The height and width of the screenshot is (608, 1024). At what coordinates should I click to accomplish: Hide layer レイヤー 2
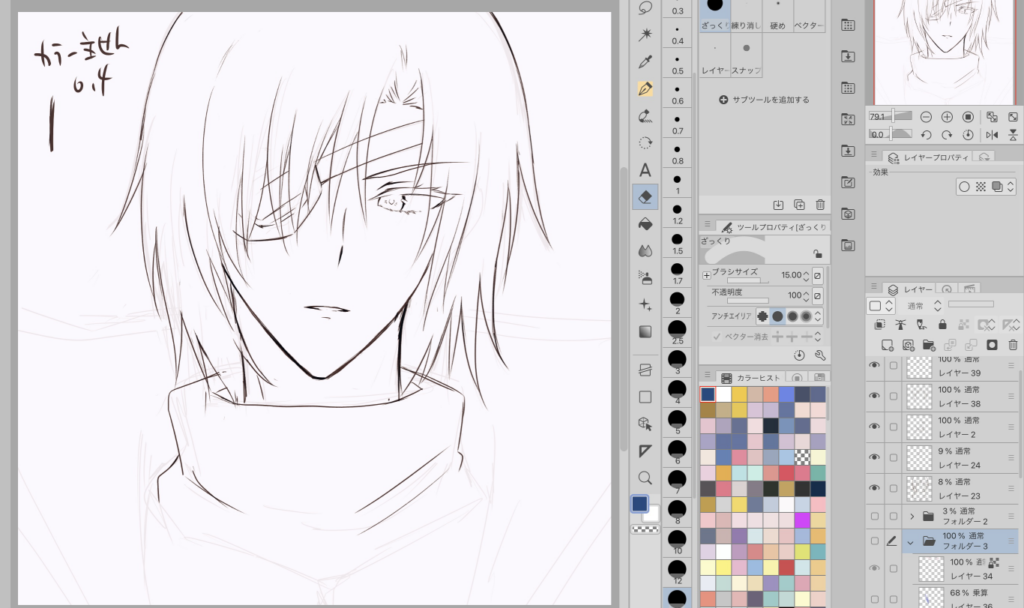(x=874, y=426)
